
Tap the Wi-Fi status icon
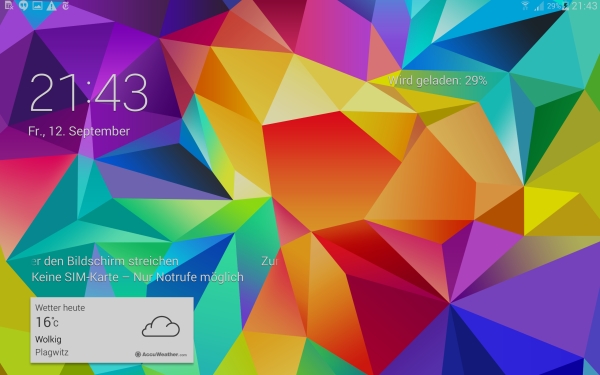(x=525, y=6)
